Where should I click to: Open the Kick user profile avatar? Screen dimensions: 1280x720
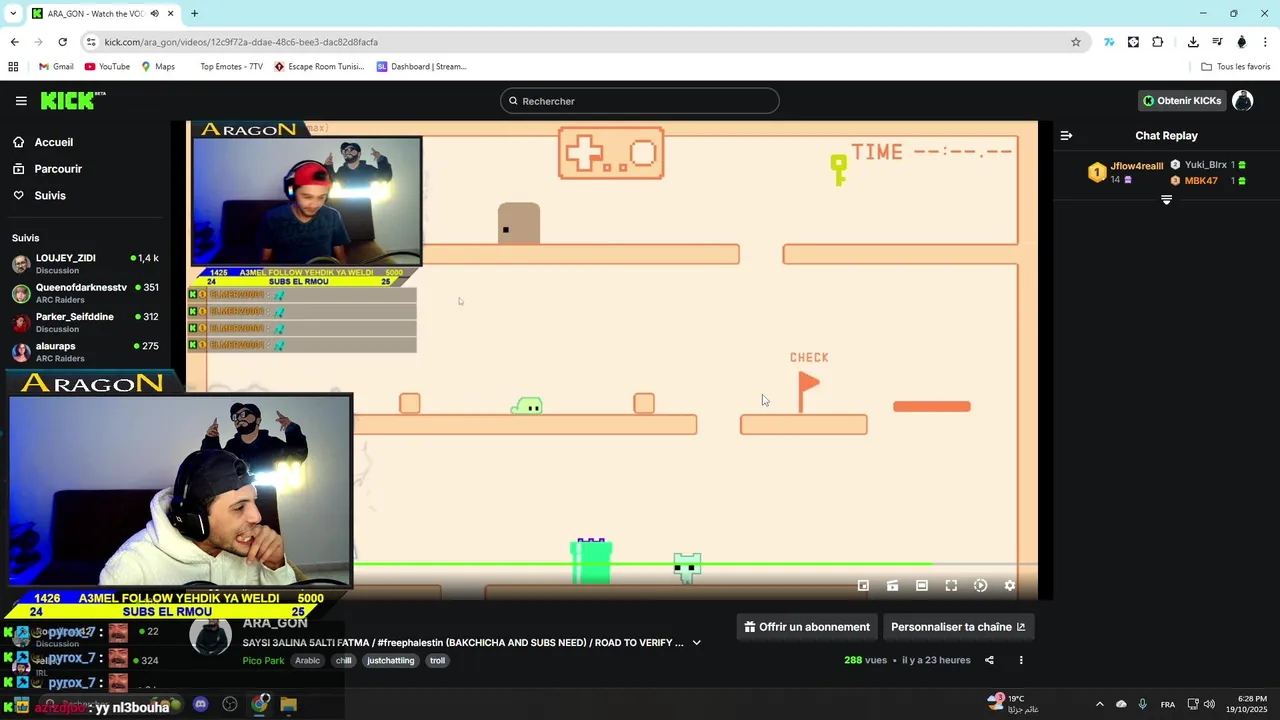(1243, 101)
